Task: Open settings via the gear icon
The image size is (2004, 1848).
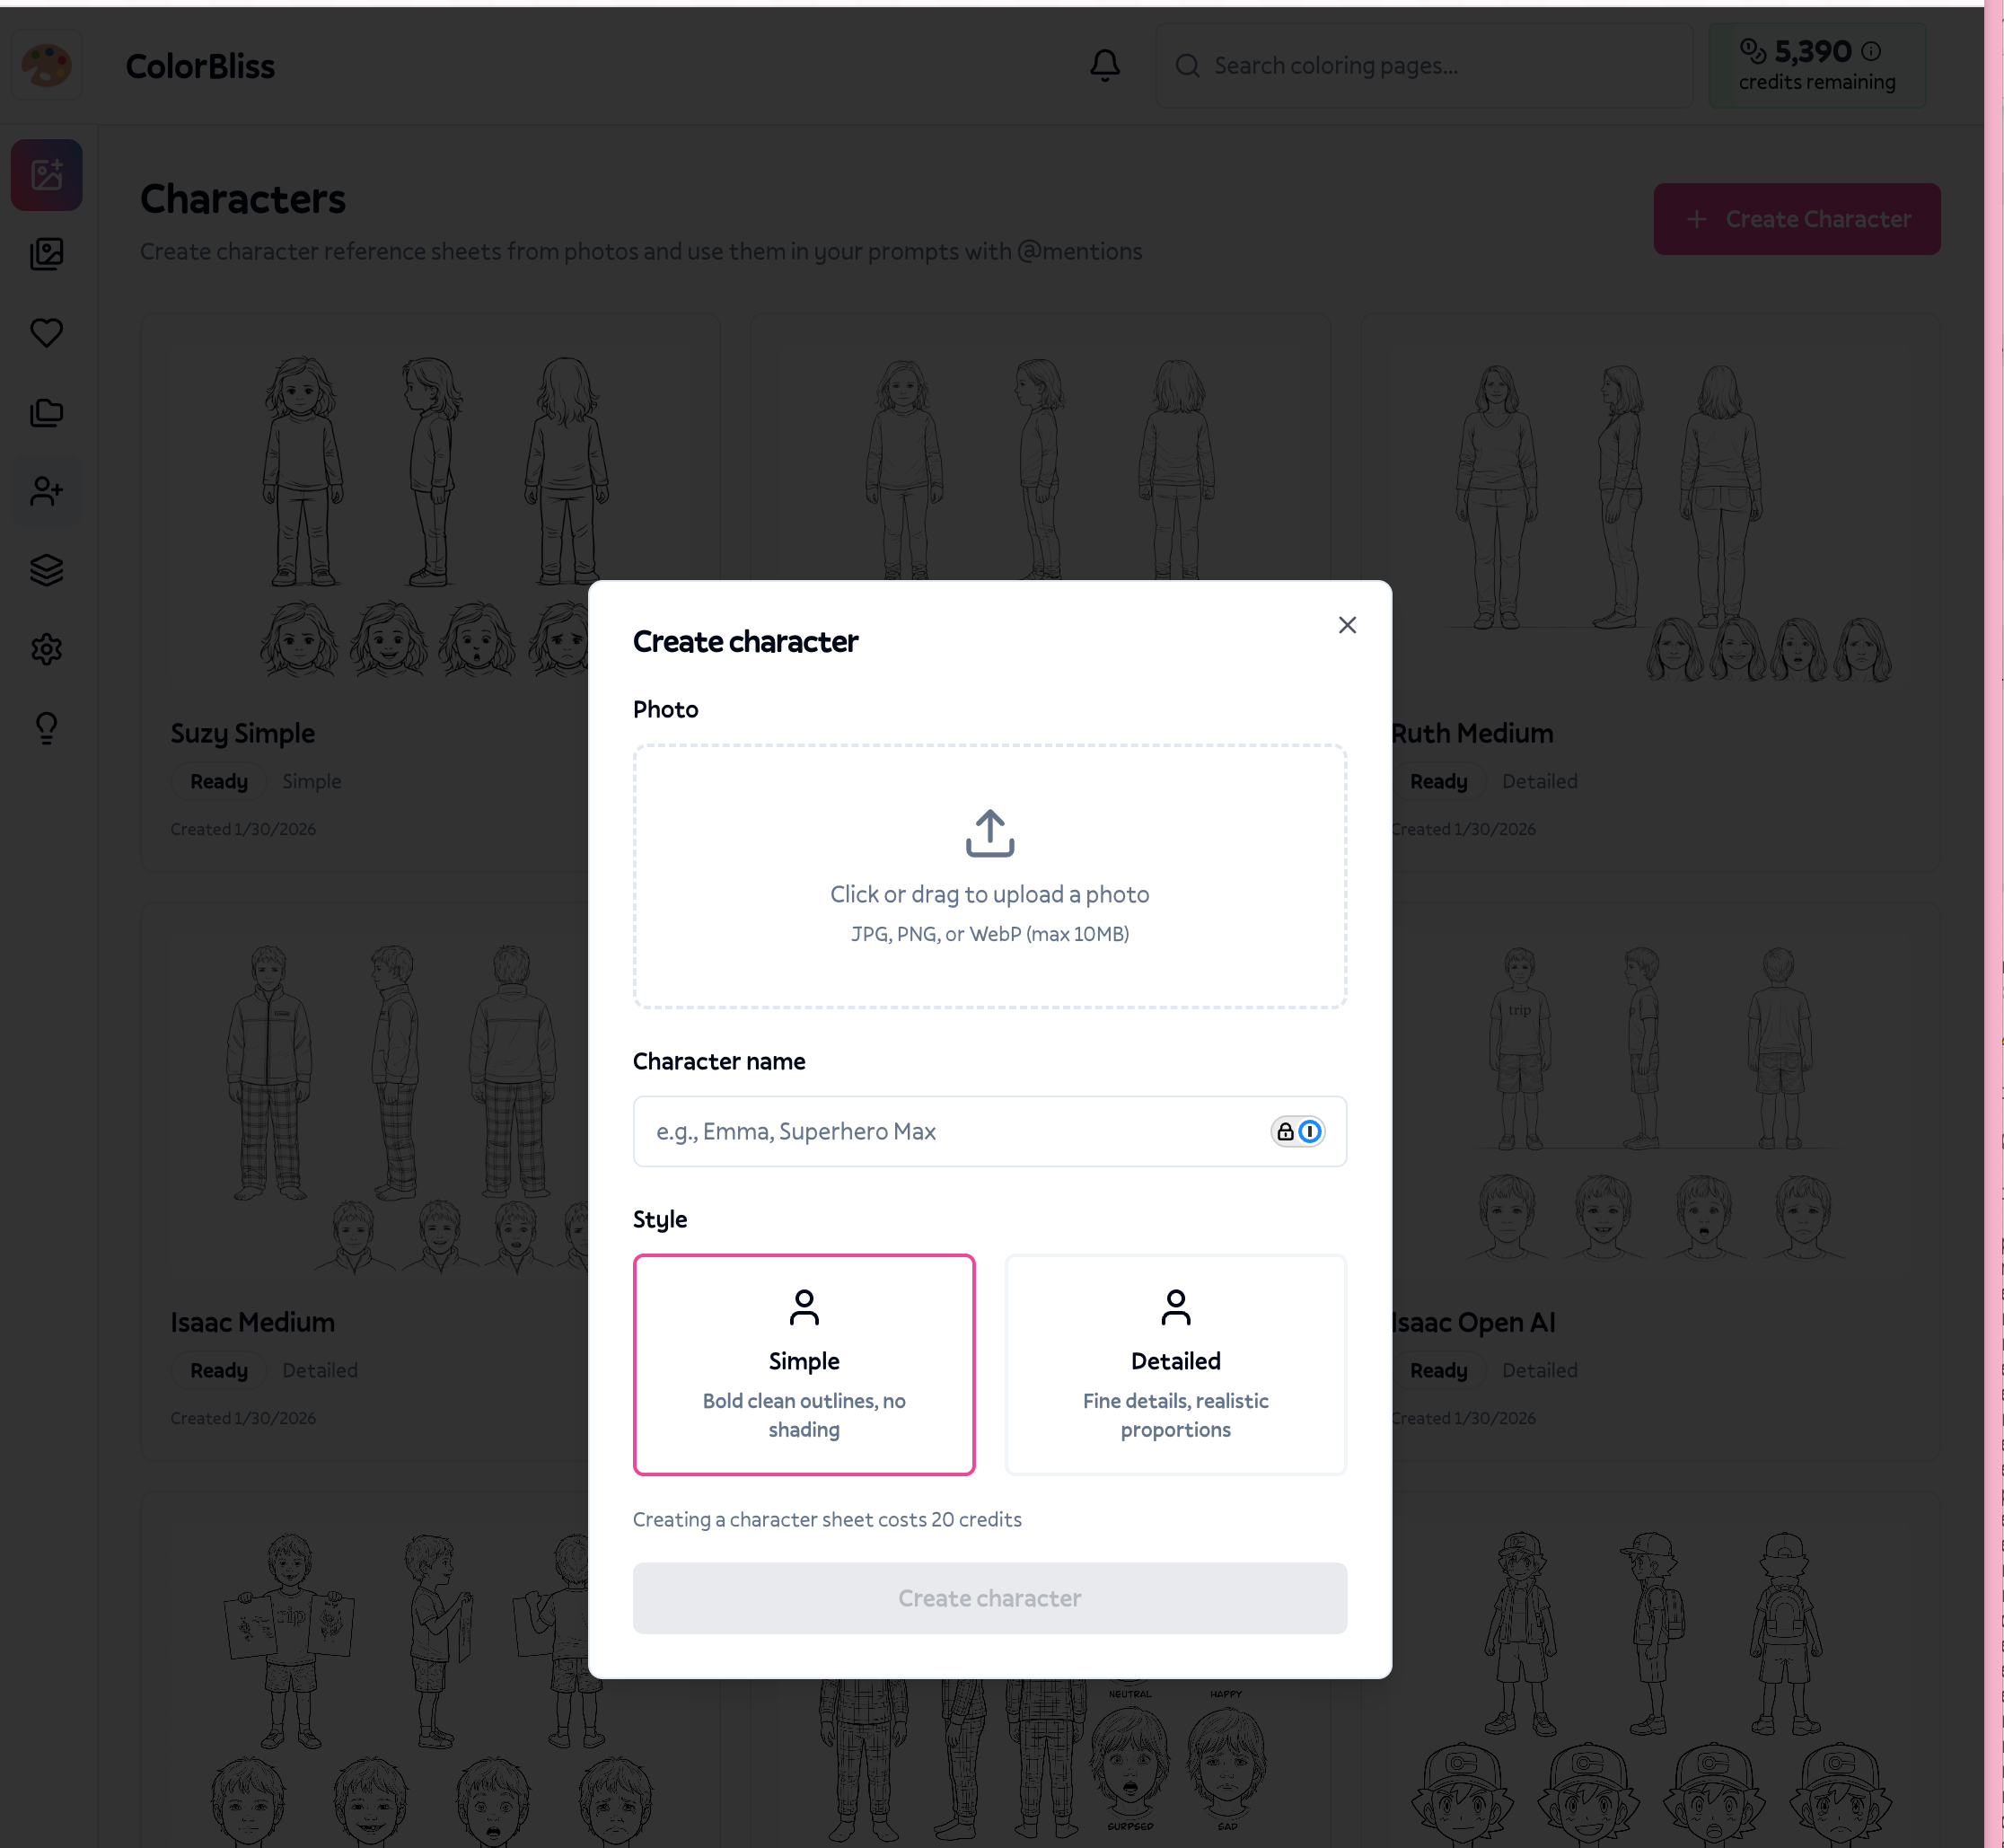Action: coord(47,649)
